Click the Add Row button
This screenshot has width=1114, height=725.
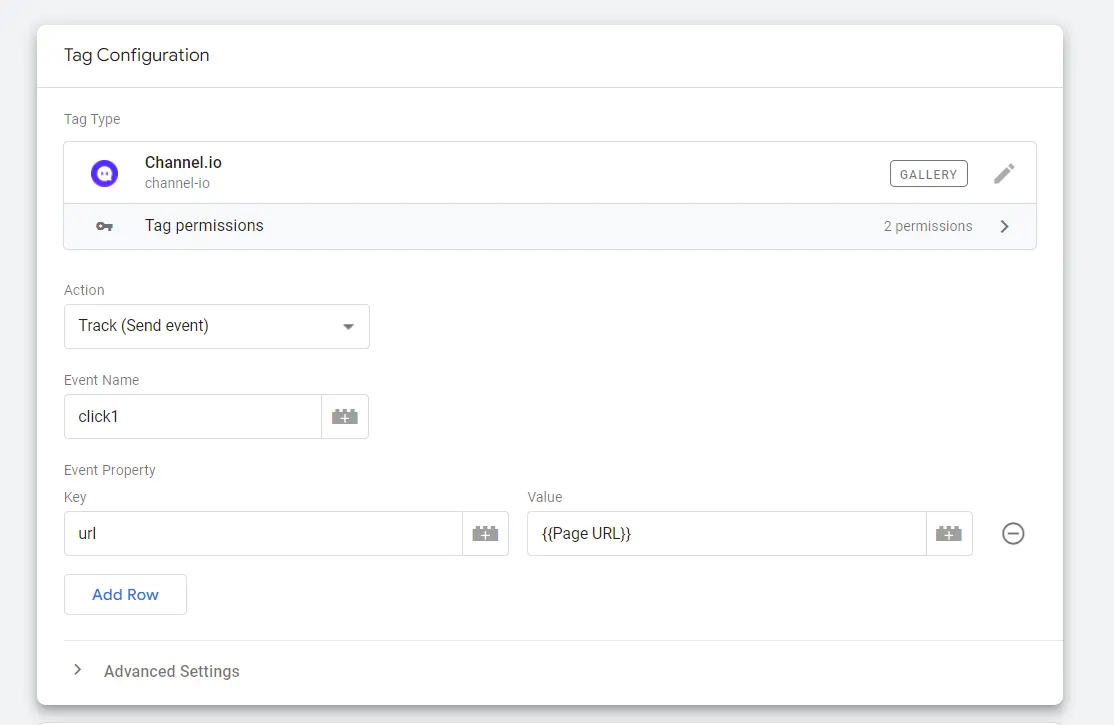click(125, 594)
